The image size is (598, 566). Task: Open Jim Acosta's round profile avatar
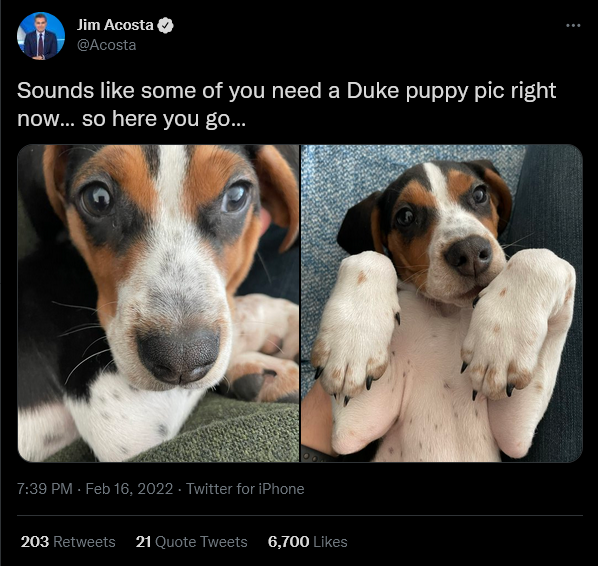point(41,36)
